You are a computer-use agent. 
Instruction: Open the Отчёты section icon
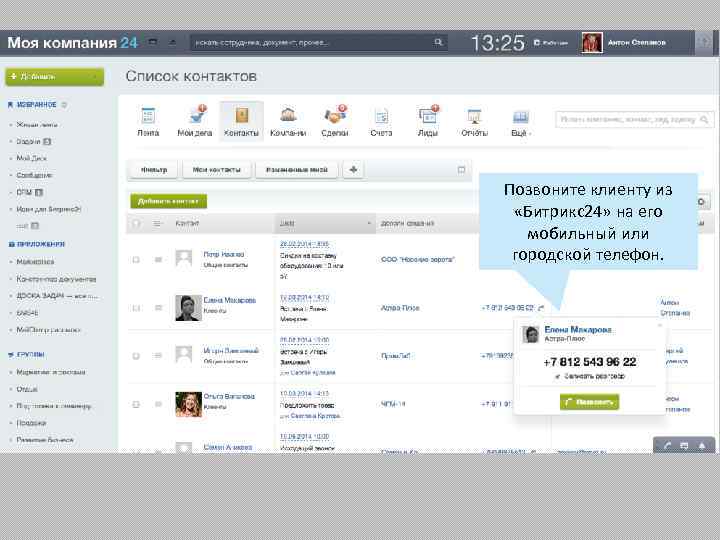pyautogui.click(x=474, y=116)
